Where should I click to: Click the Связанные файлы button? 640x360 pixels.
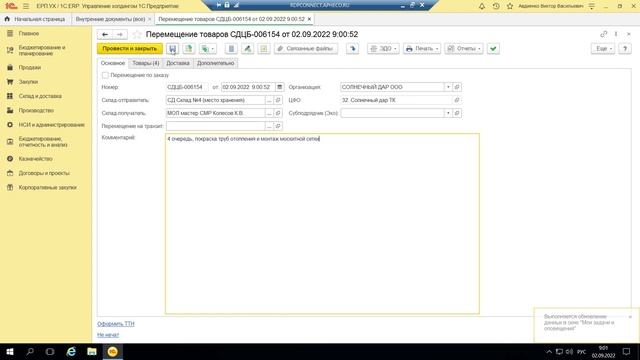coord(306,49)
